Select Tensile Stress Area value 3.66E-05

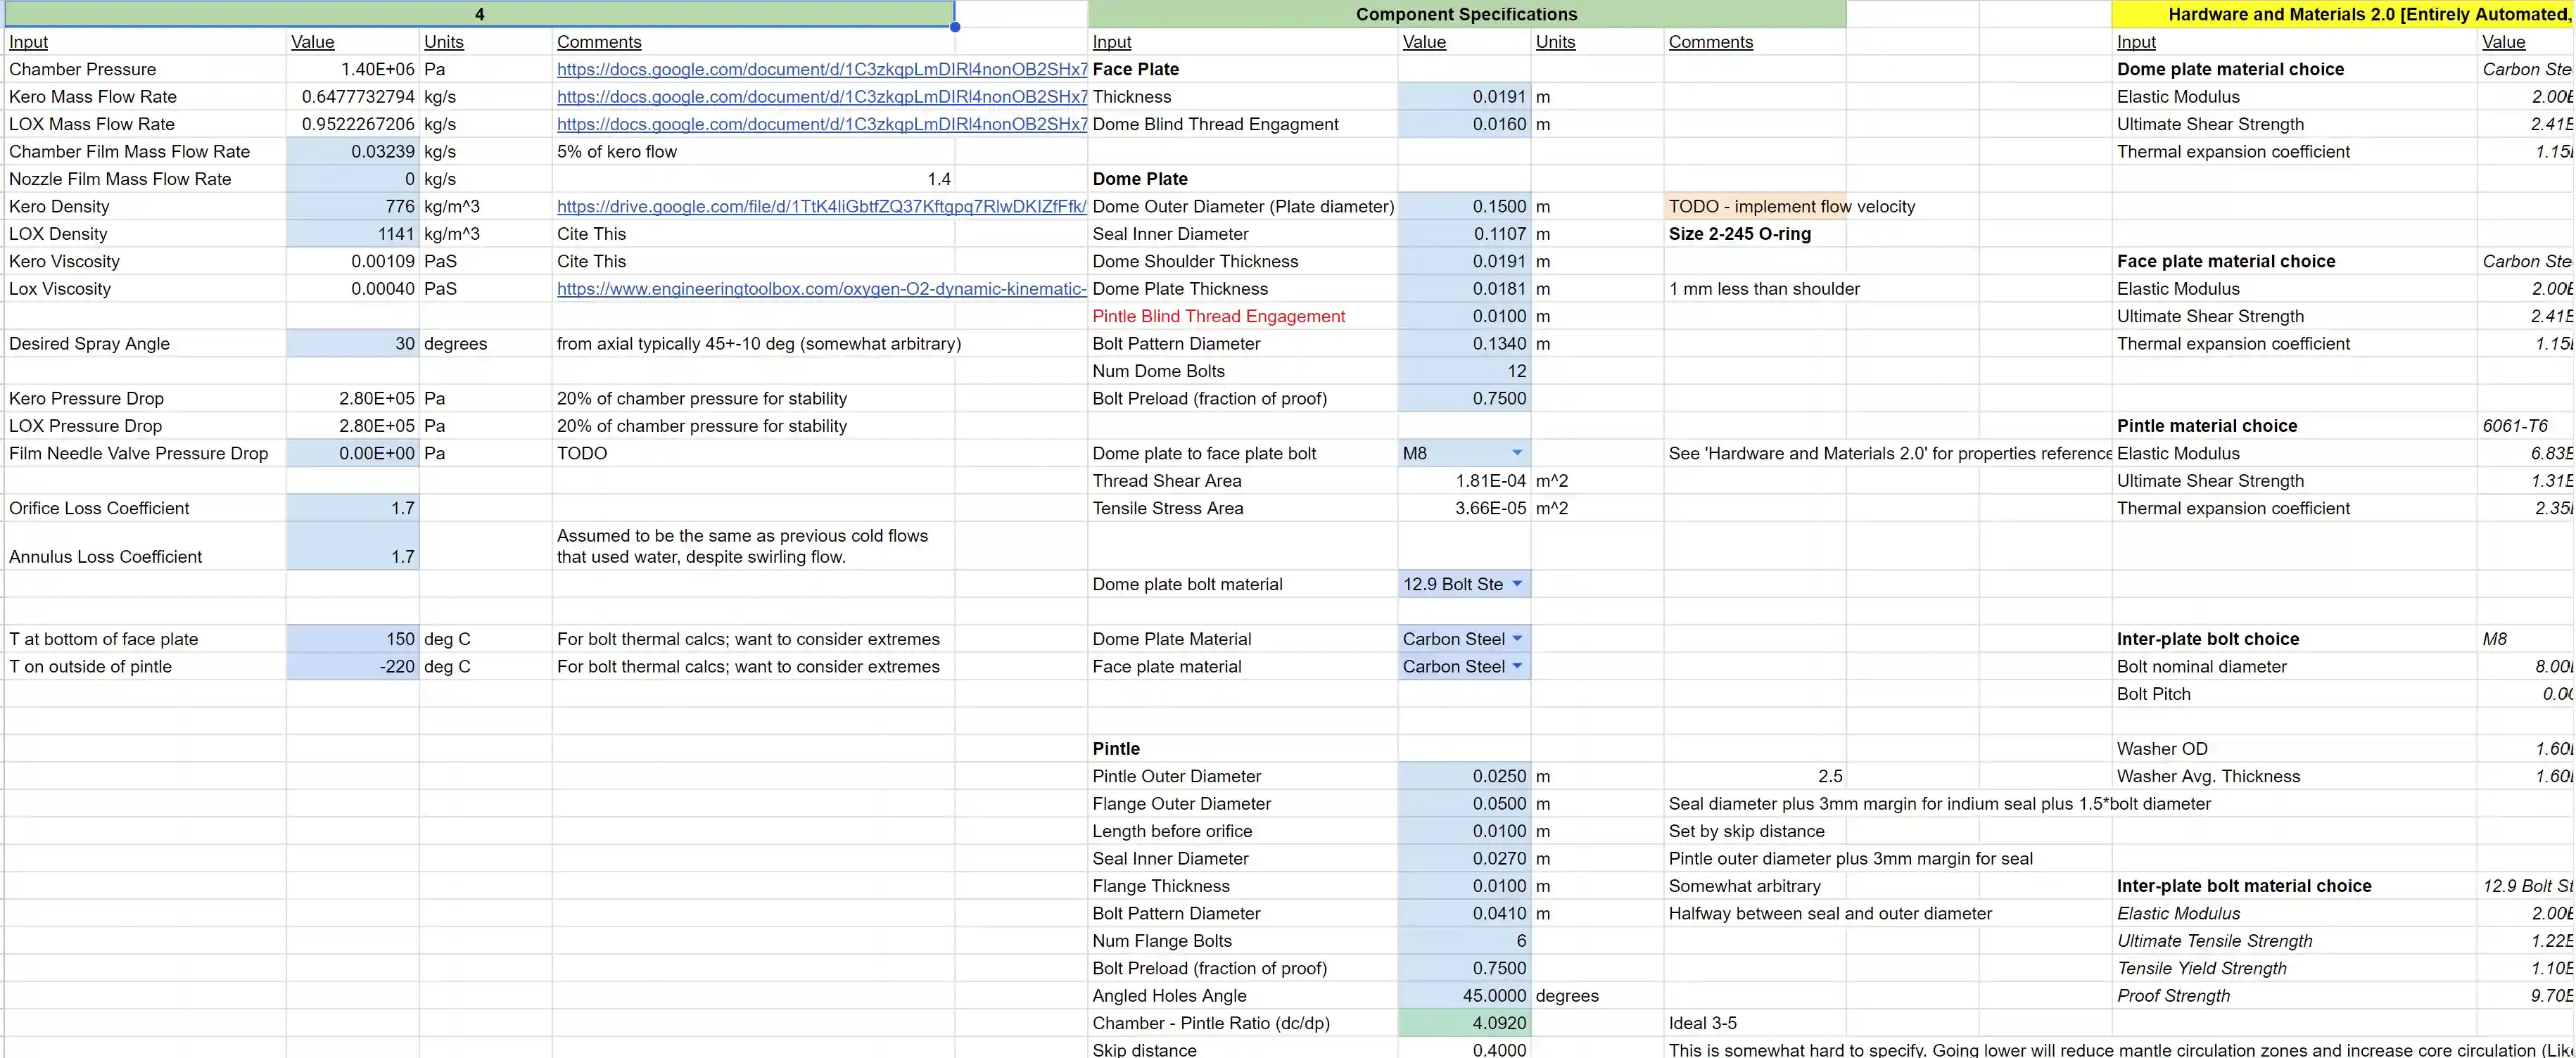(1464, 508)
